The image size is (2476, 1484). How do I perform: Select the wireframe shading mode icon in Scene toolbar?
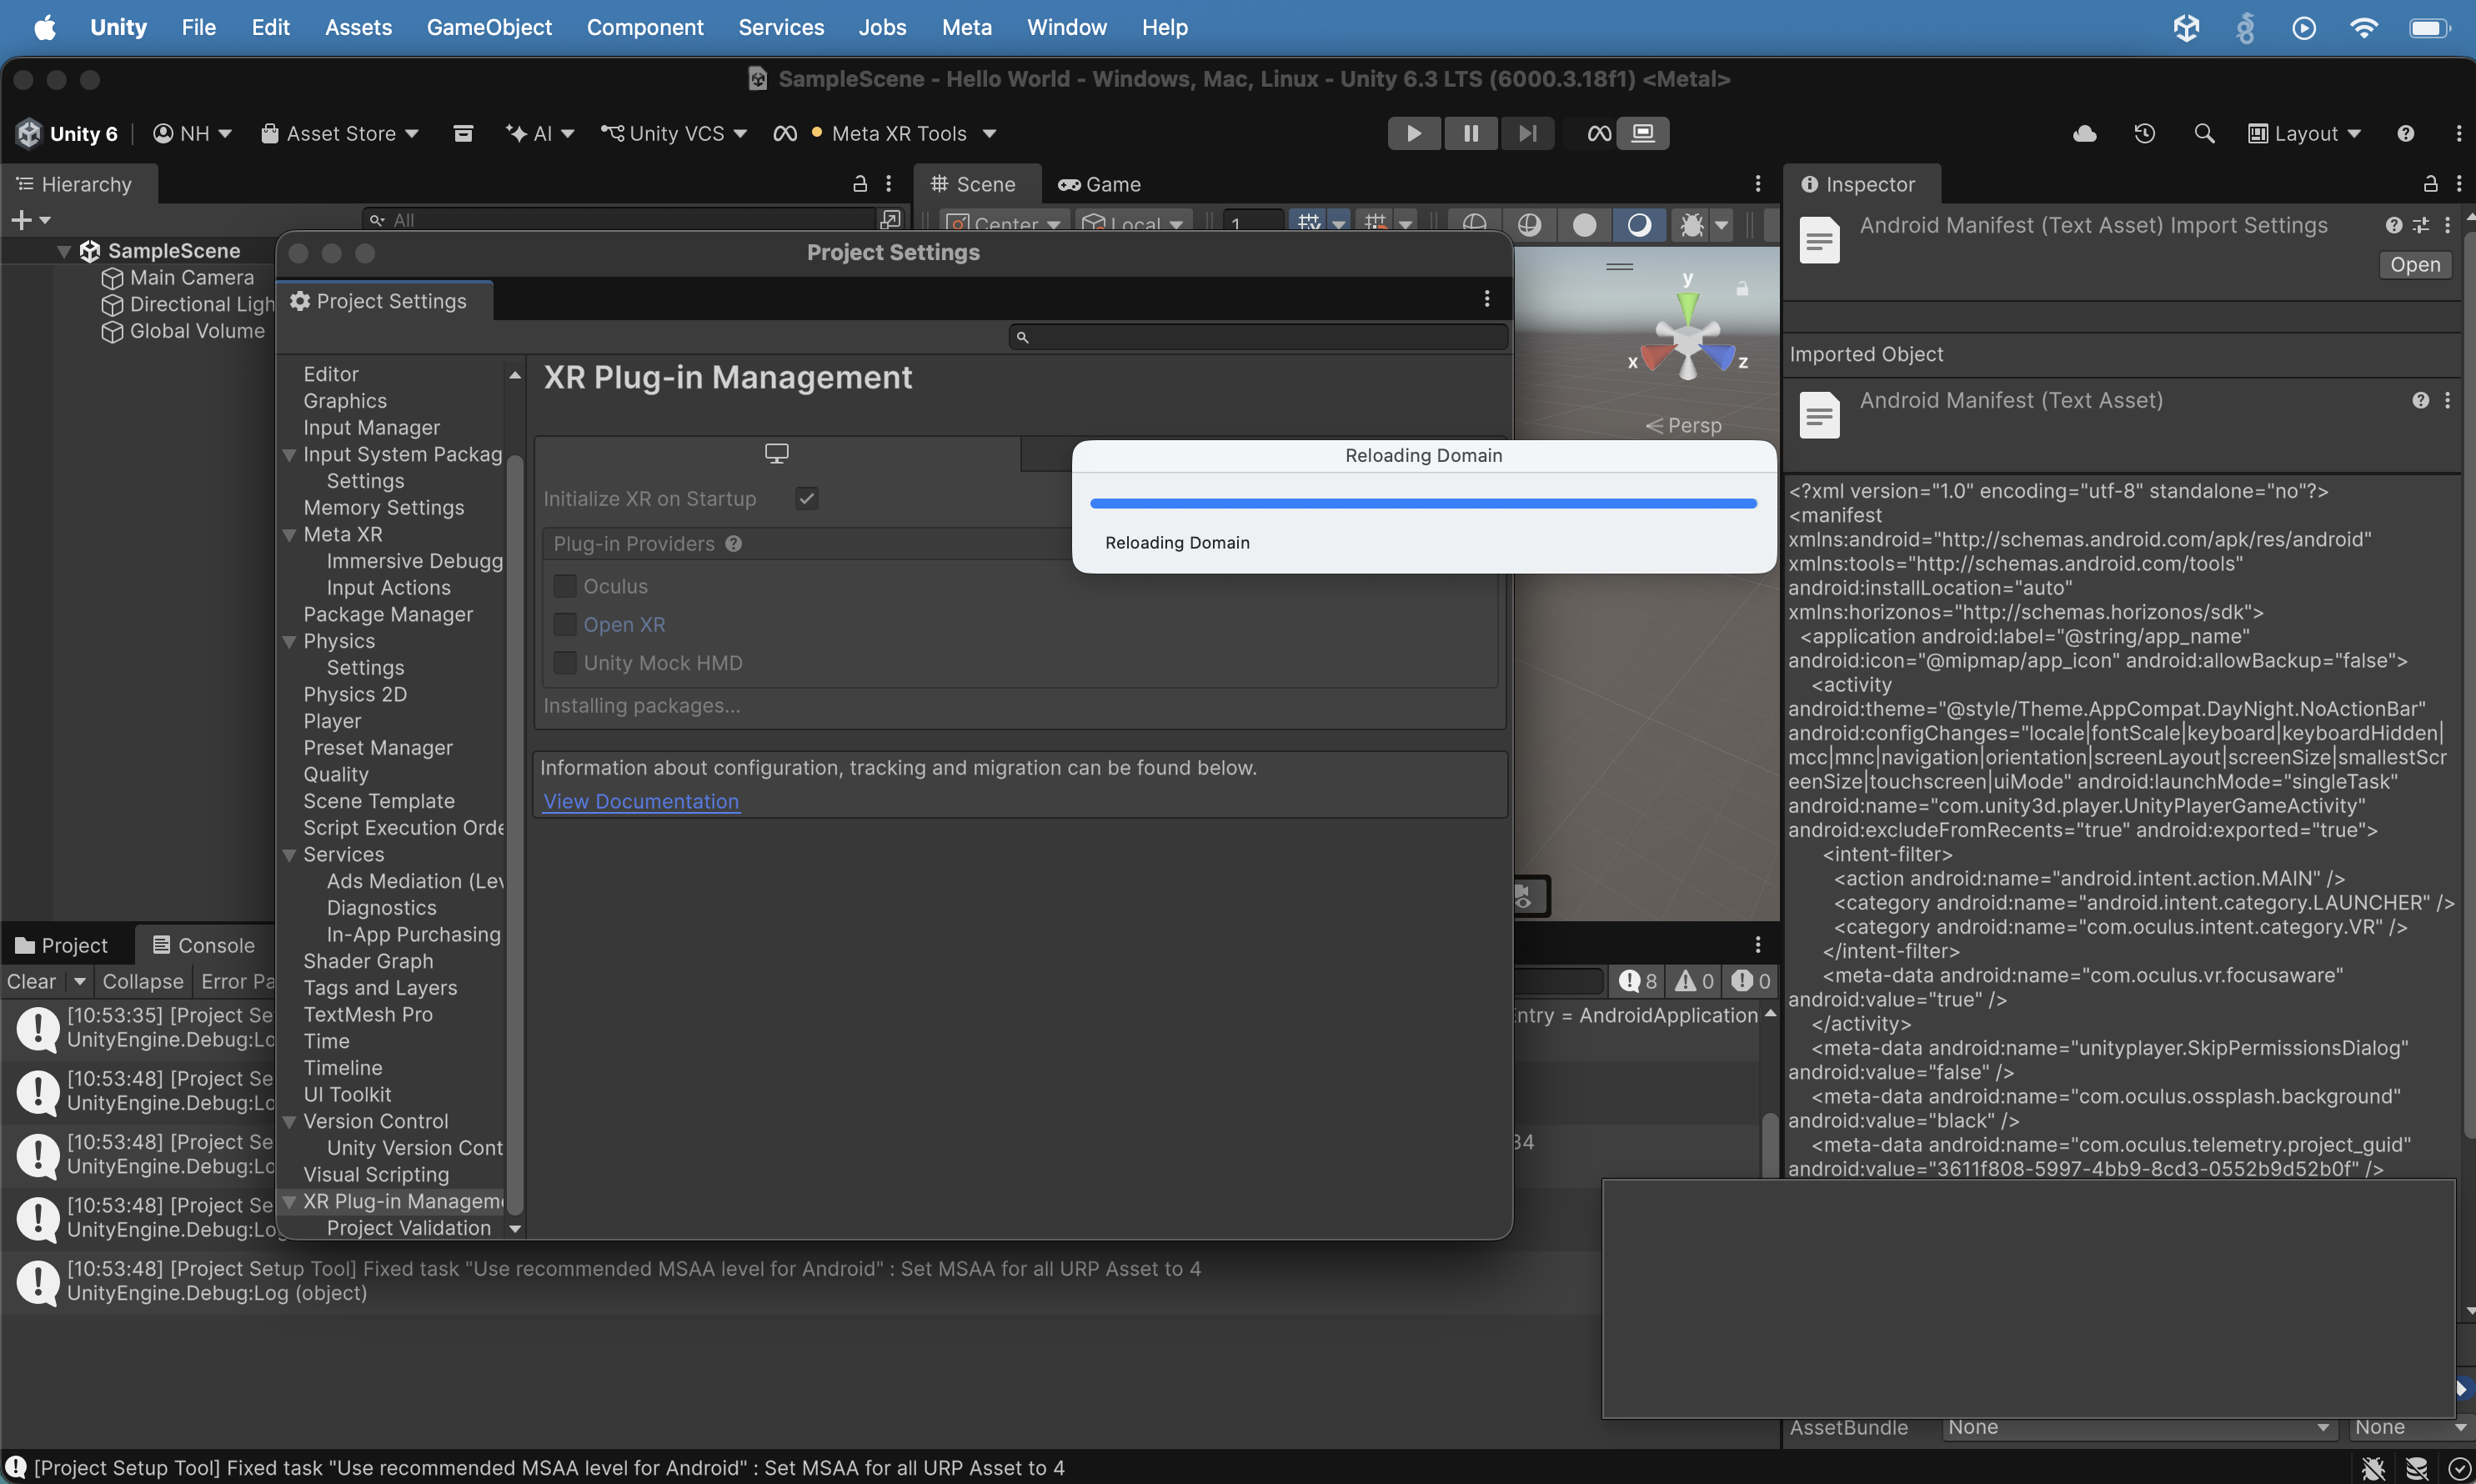pos(1475,224)
